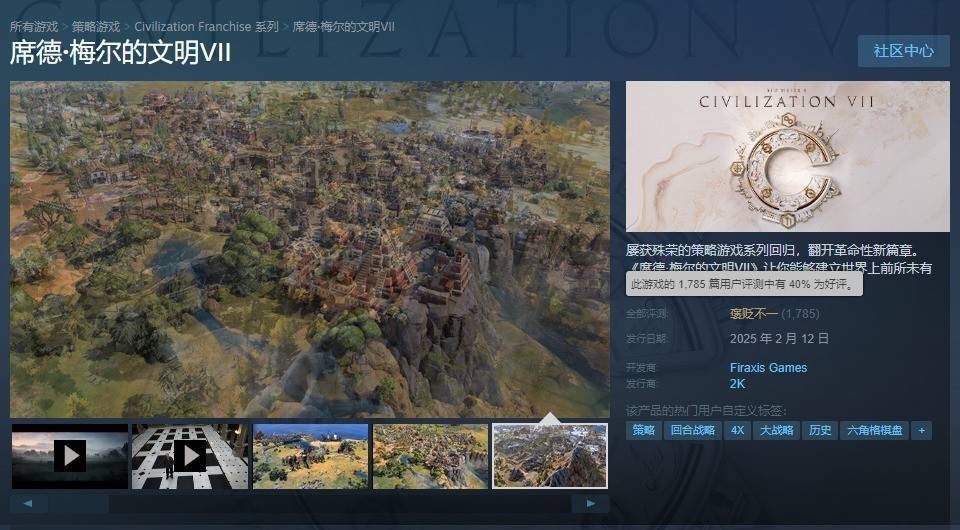Play the first trailer video thumbnail

(70, 456)
